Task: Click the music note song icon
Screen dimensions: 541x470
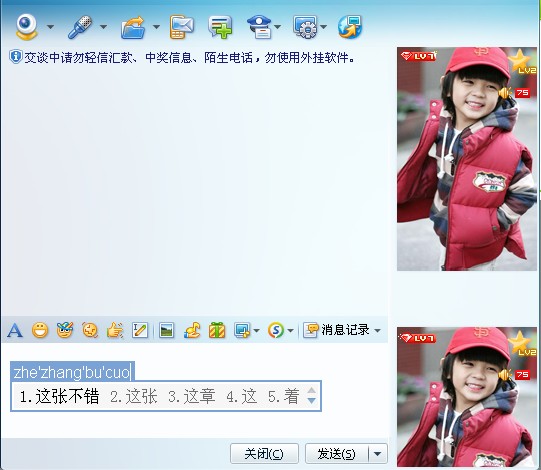Action: 192,330
